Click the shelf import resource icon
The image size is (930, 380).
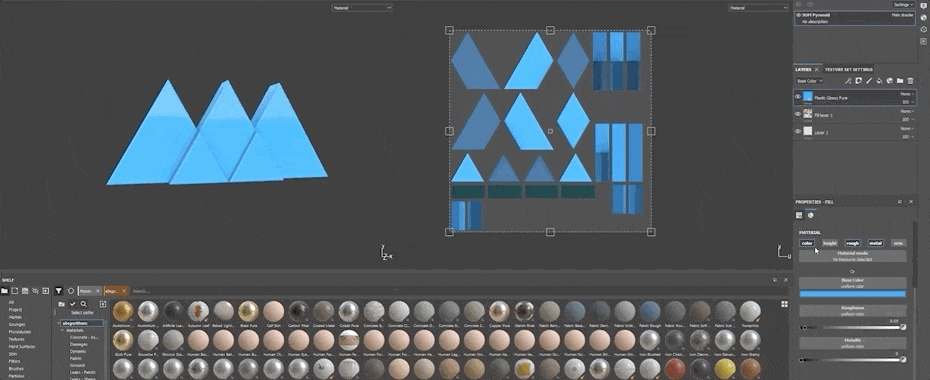tap(15, 290)
